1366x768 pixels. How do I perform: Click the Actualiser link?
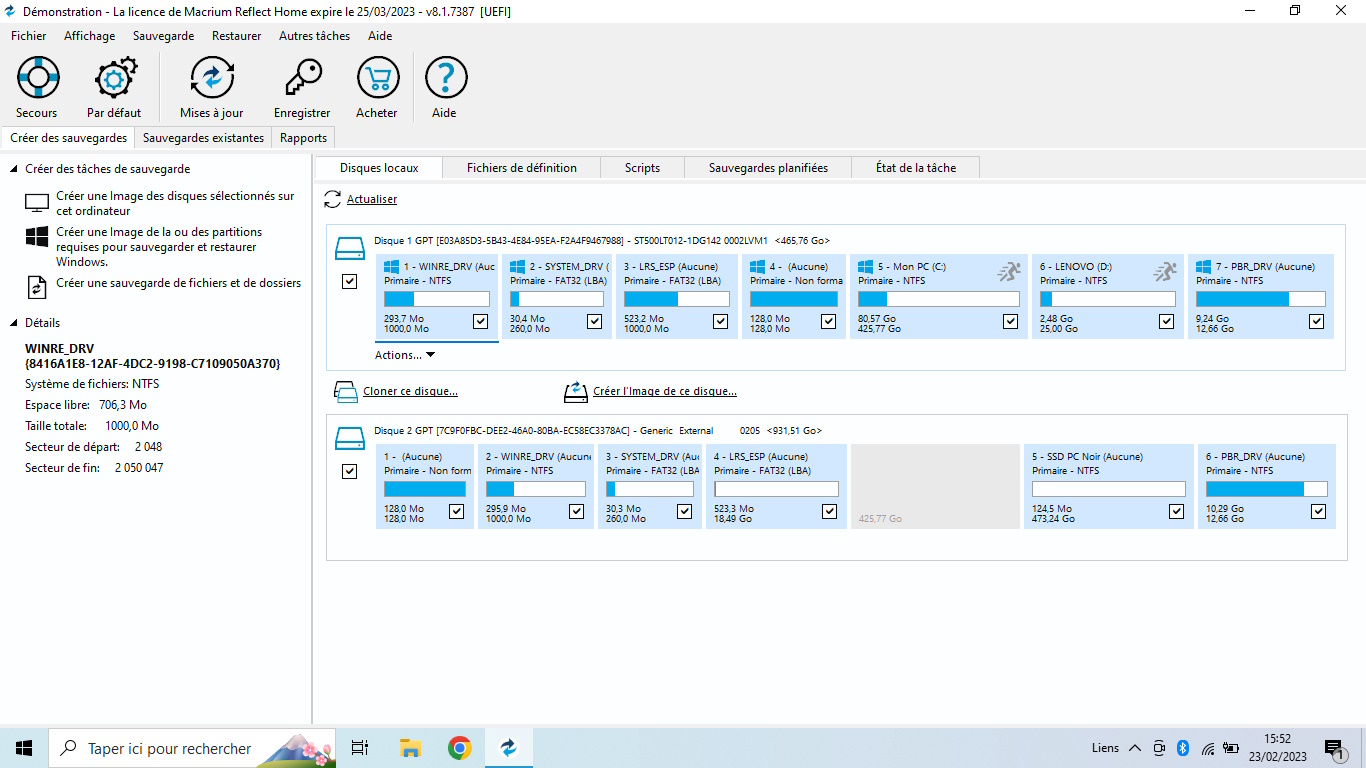(372, 200)
